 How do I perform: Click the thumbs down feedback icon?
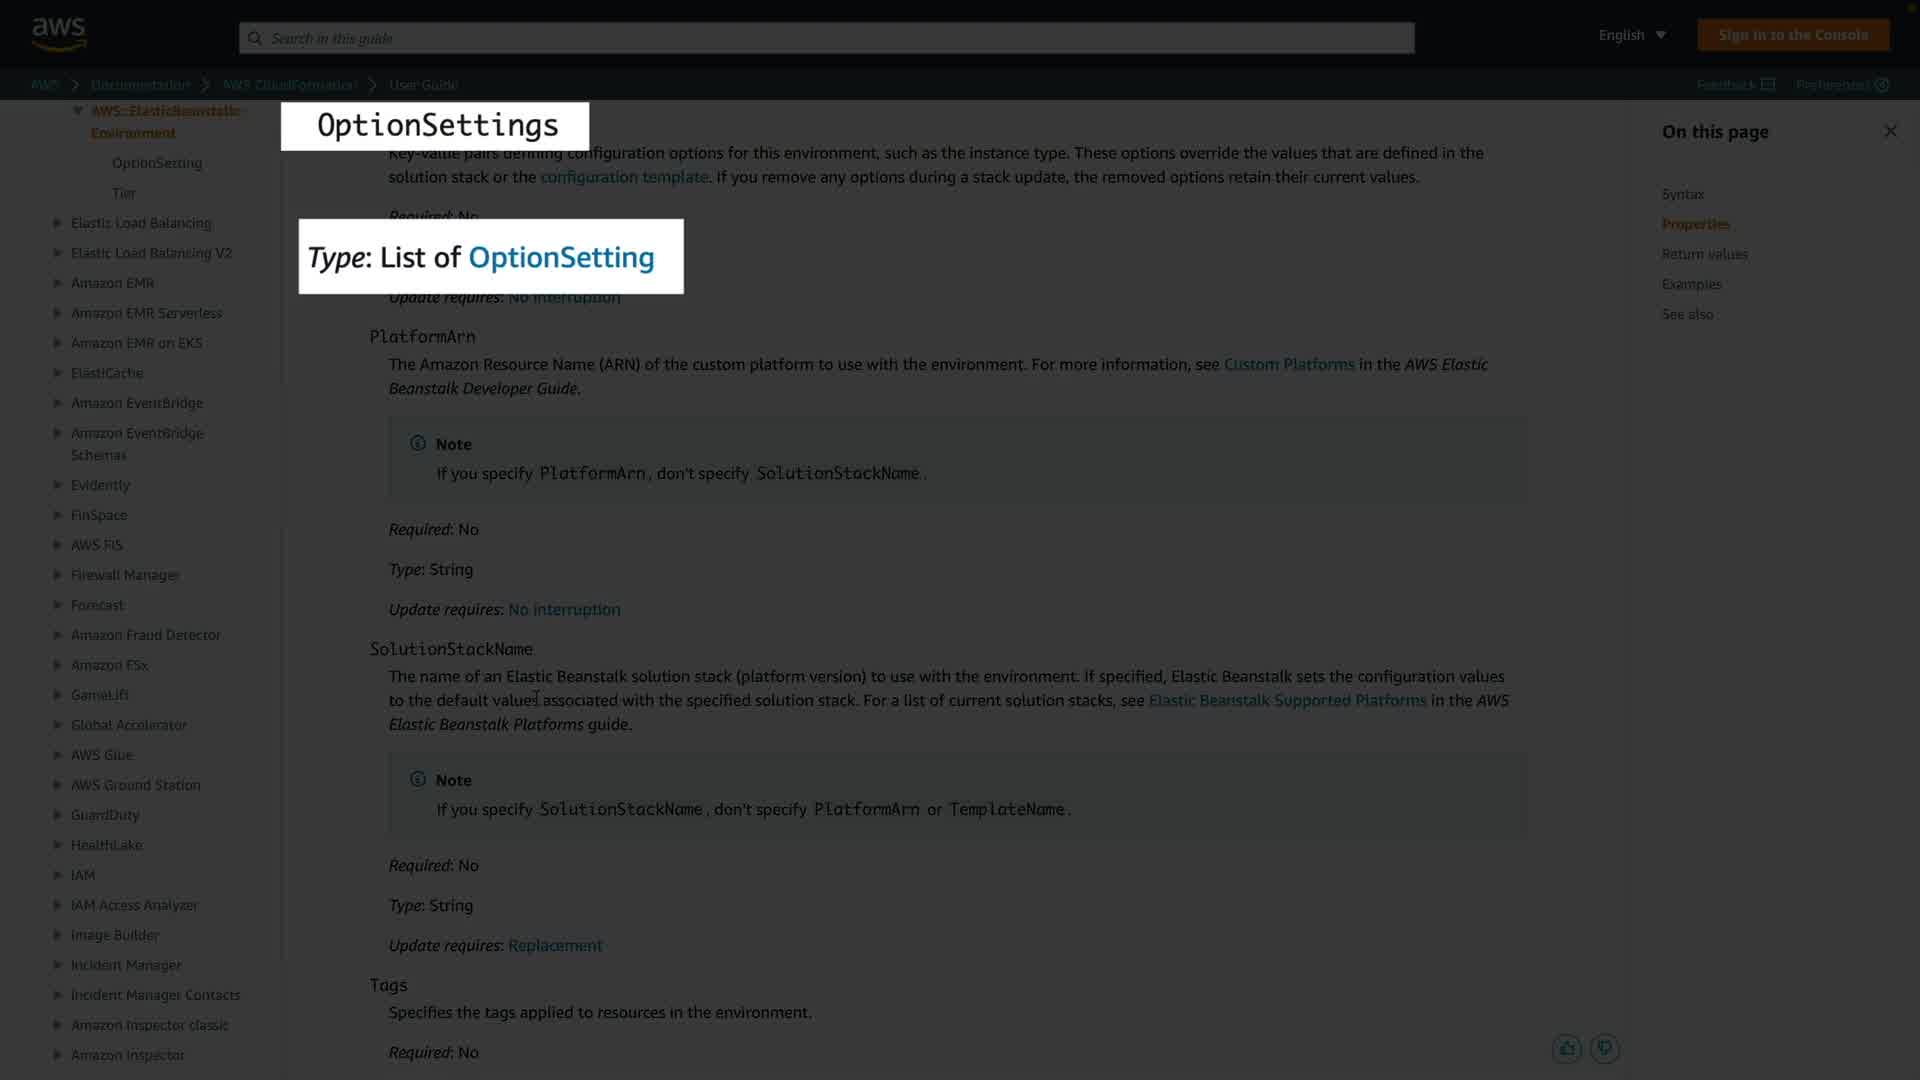[x=1605, y=1048]
